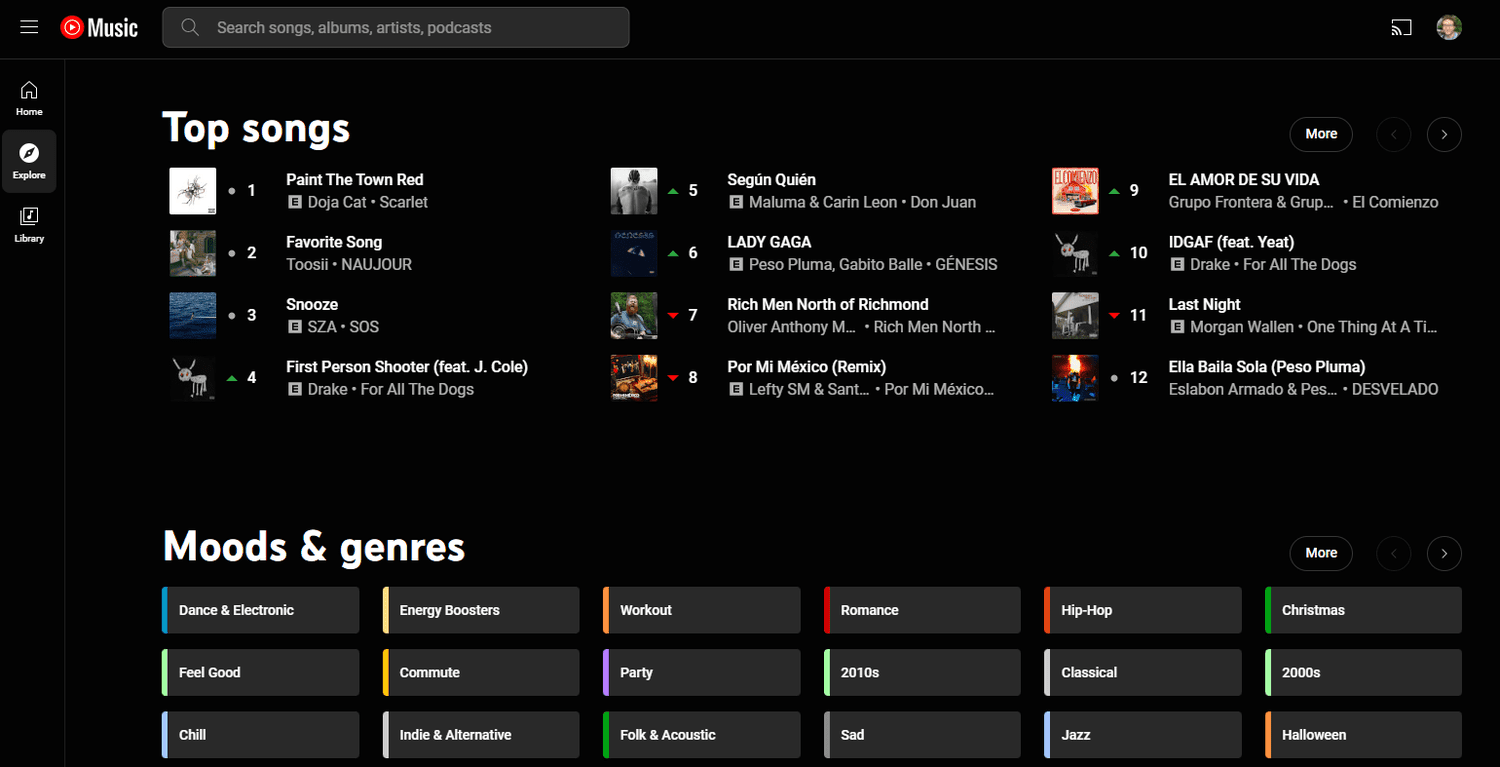1500x767 pixels.
Task: Play Por Mi México Remix thumbnail
Action: (x=634, y=378)
